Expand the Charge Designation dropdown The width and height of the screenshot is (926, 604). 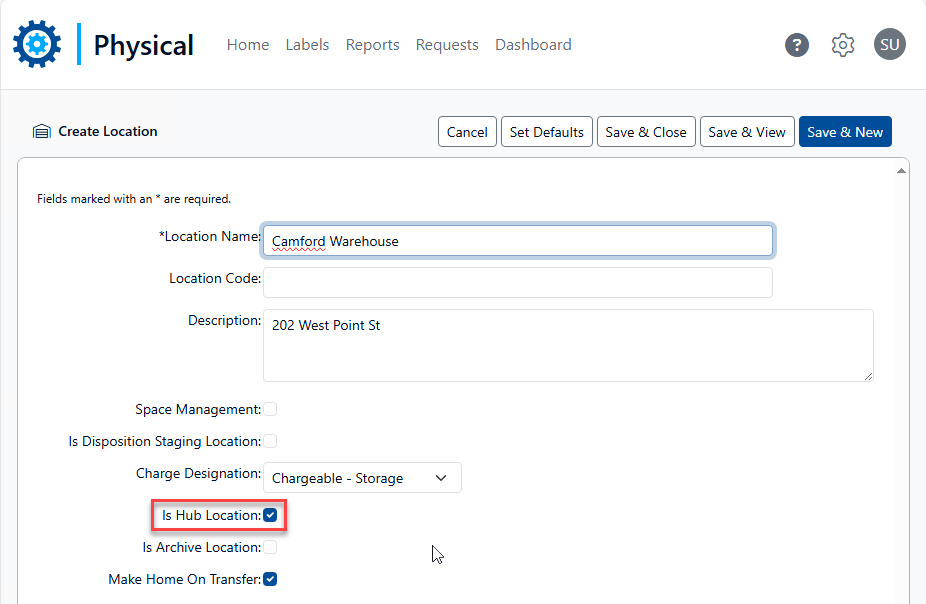pyautogui.click(x=361, y=478)
